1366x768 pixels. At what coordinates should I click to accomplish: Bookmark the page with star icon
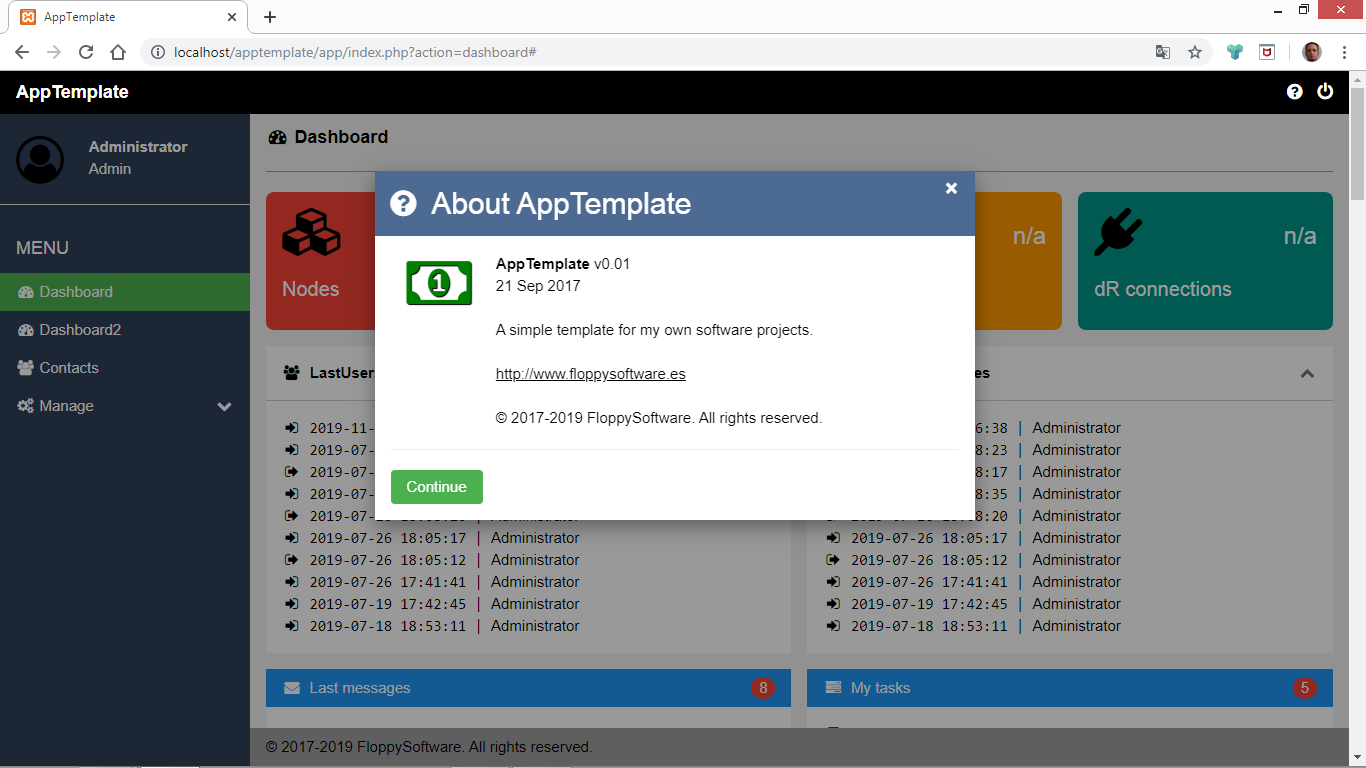(x=1194, y=52)
